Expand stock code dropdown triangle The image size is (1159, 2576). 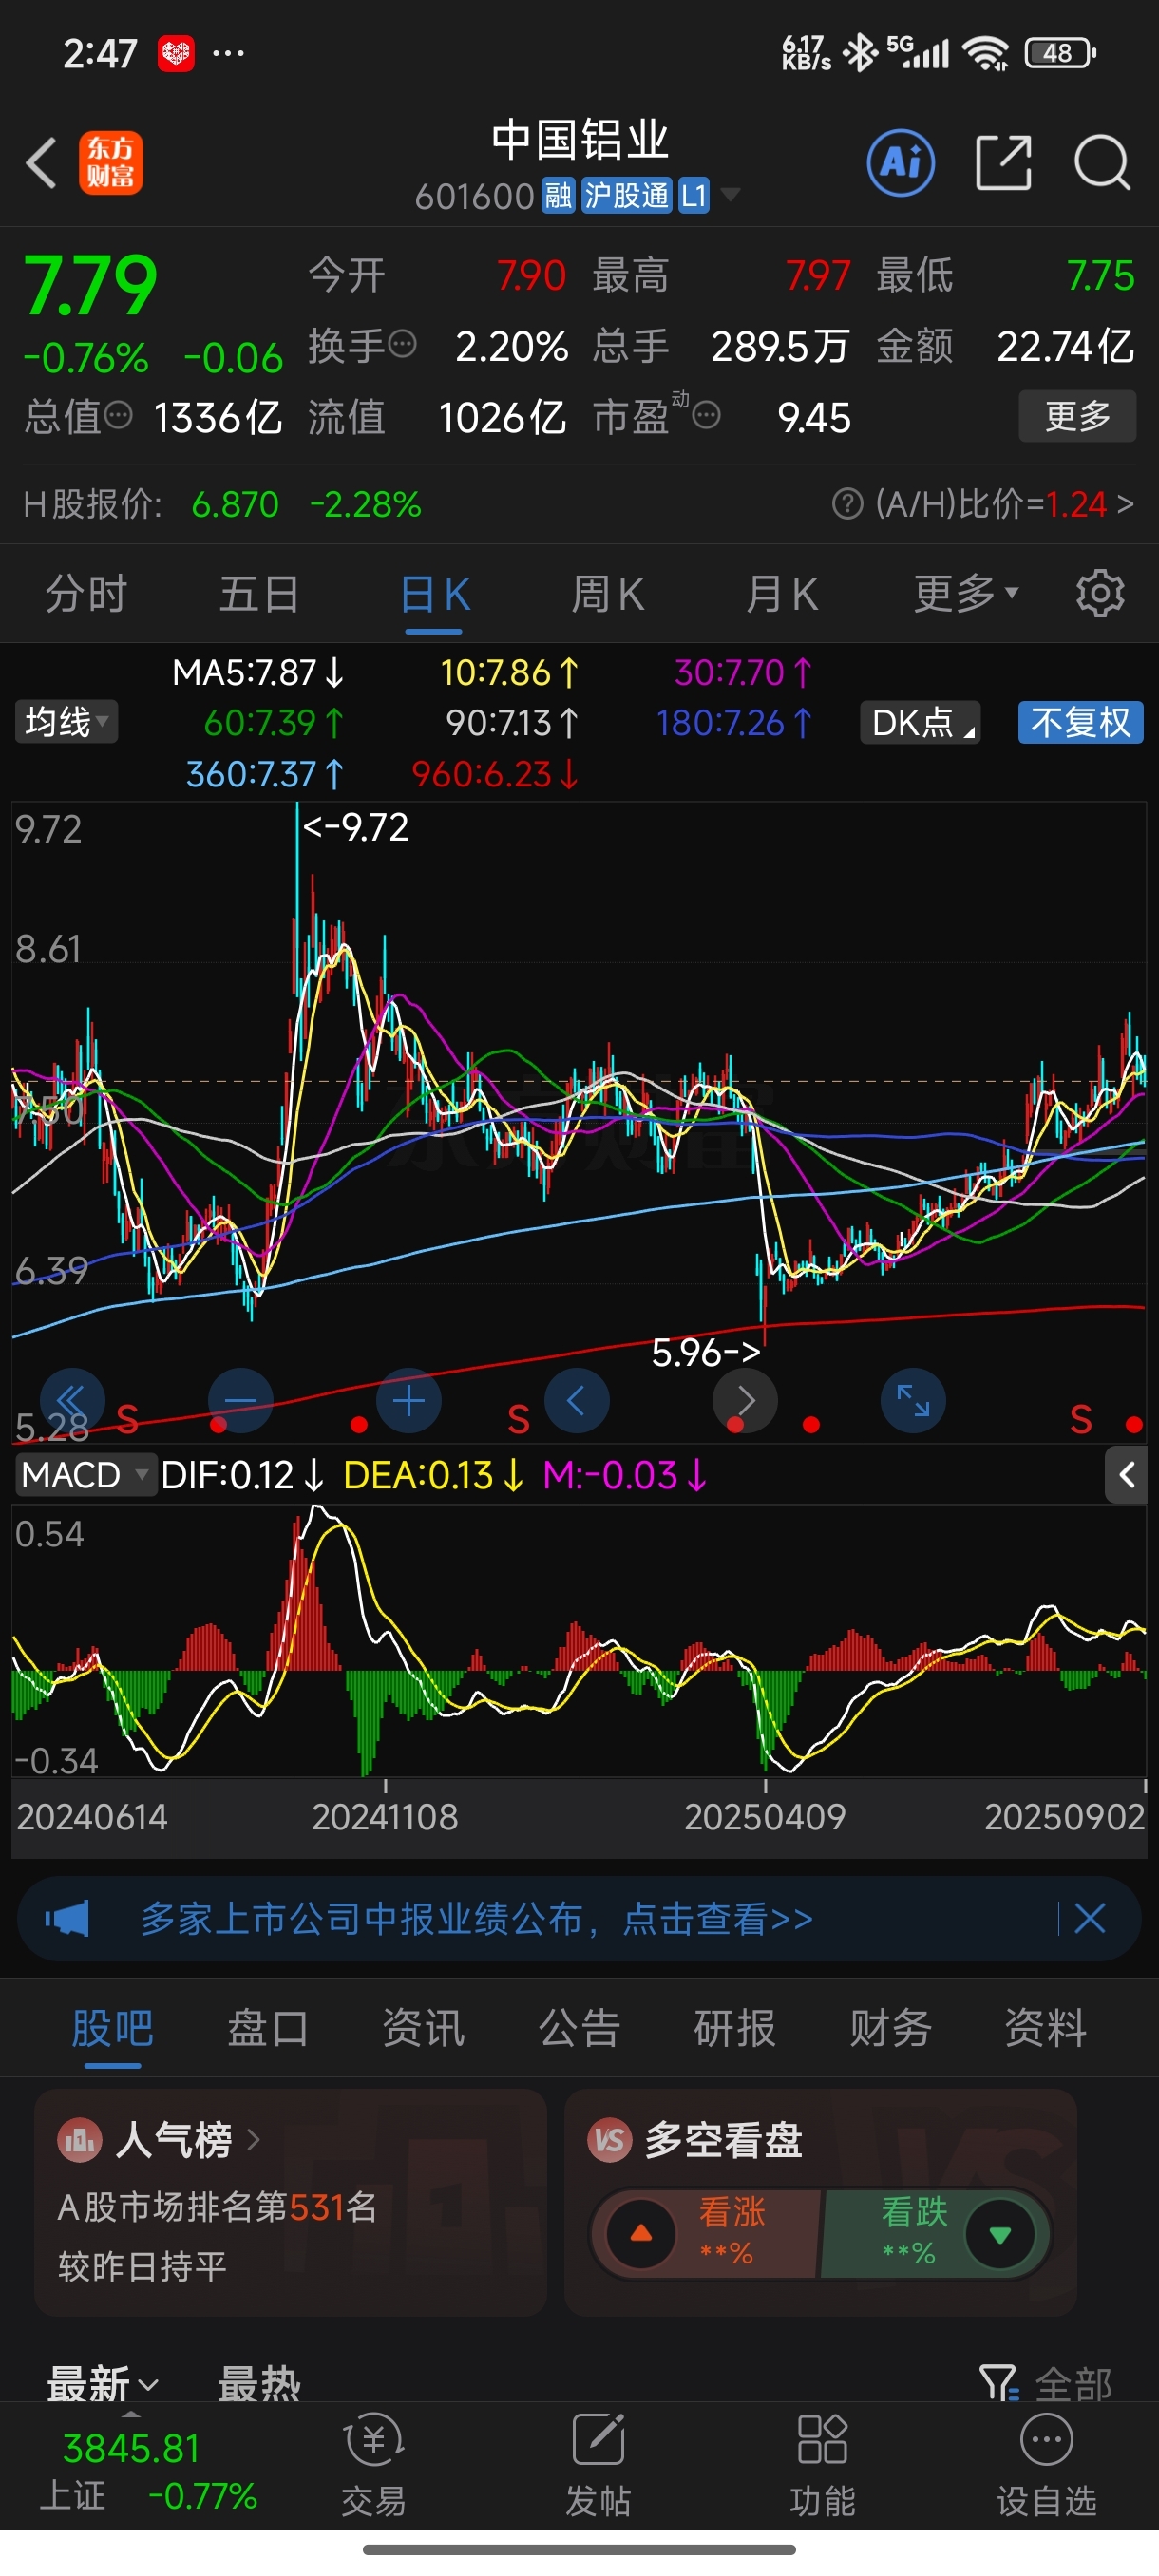point(731,195)
